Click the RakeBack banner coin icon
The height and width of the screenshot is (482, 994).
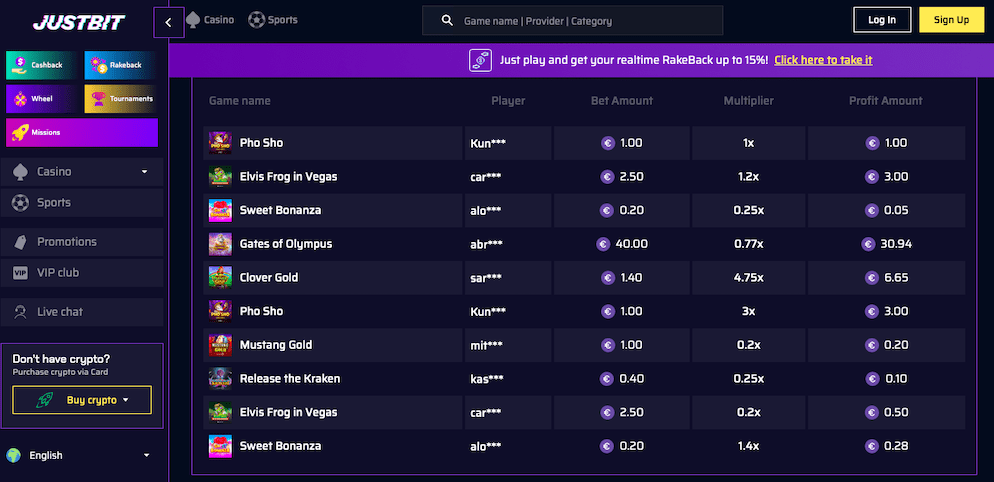click(480, 60)
